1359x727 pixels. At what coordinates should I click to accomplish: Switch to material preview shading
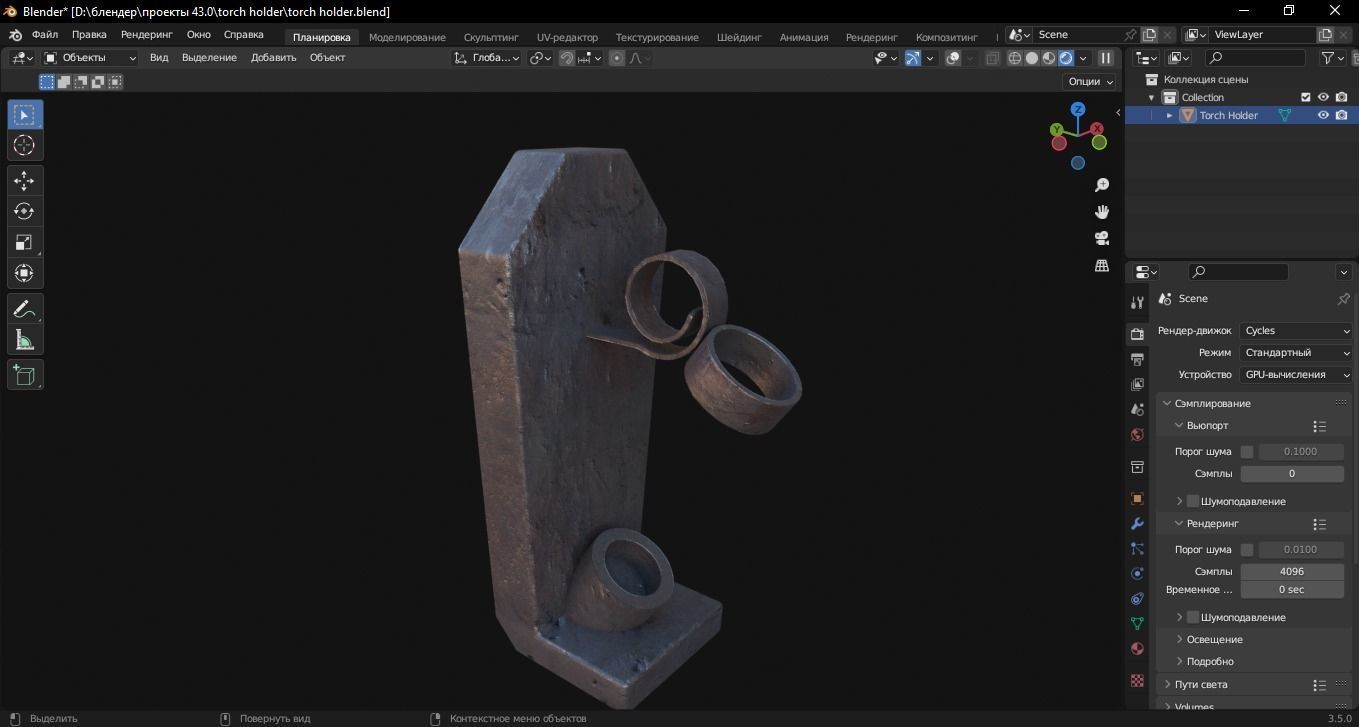(x=1049, y=58)
